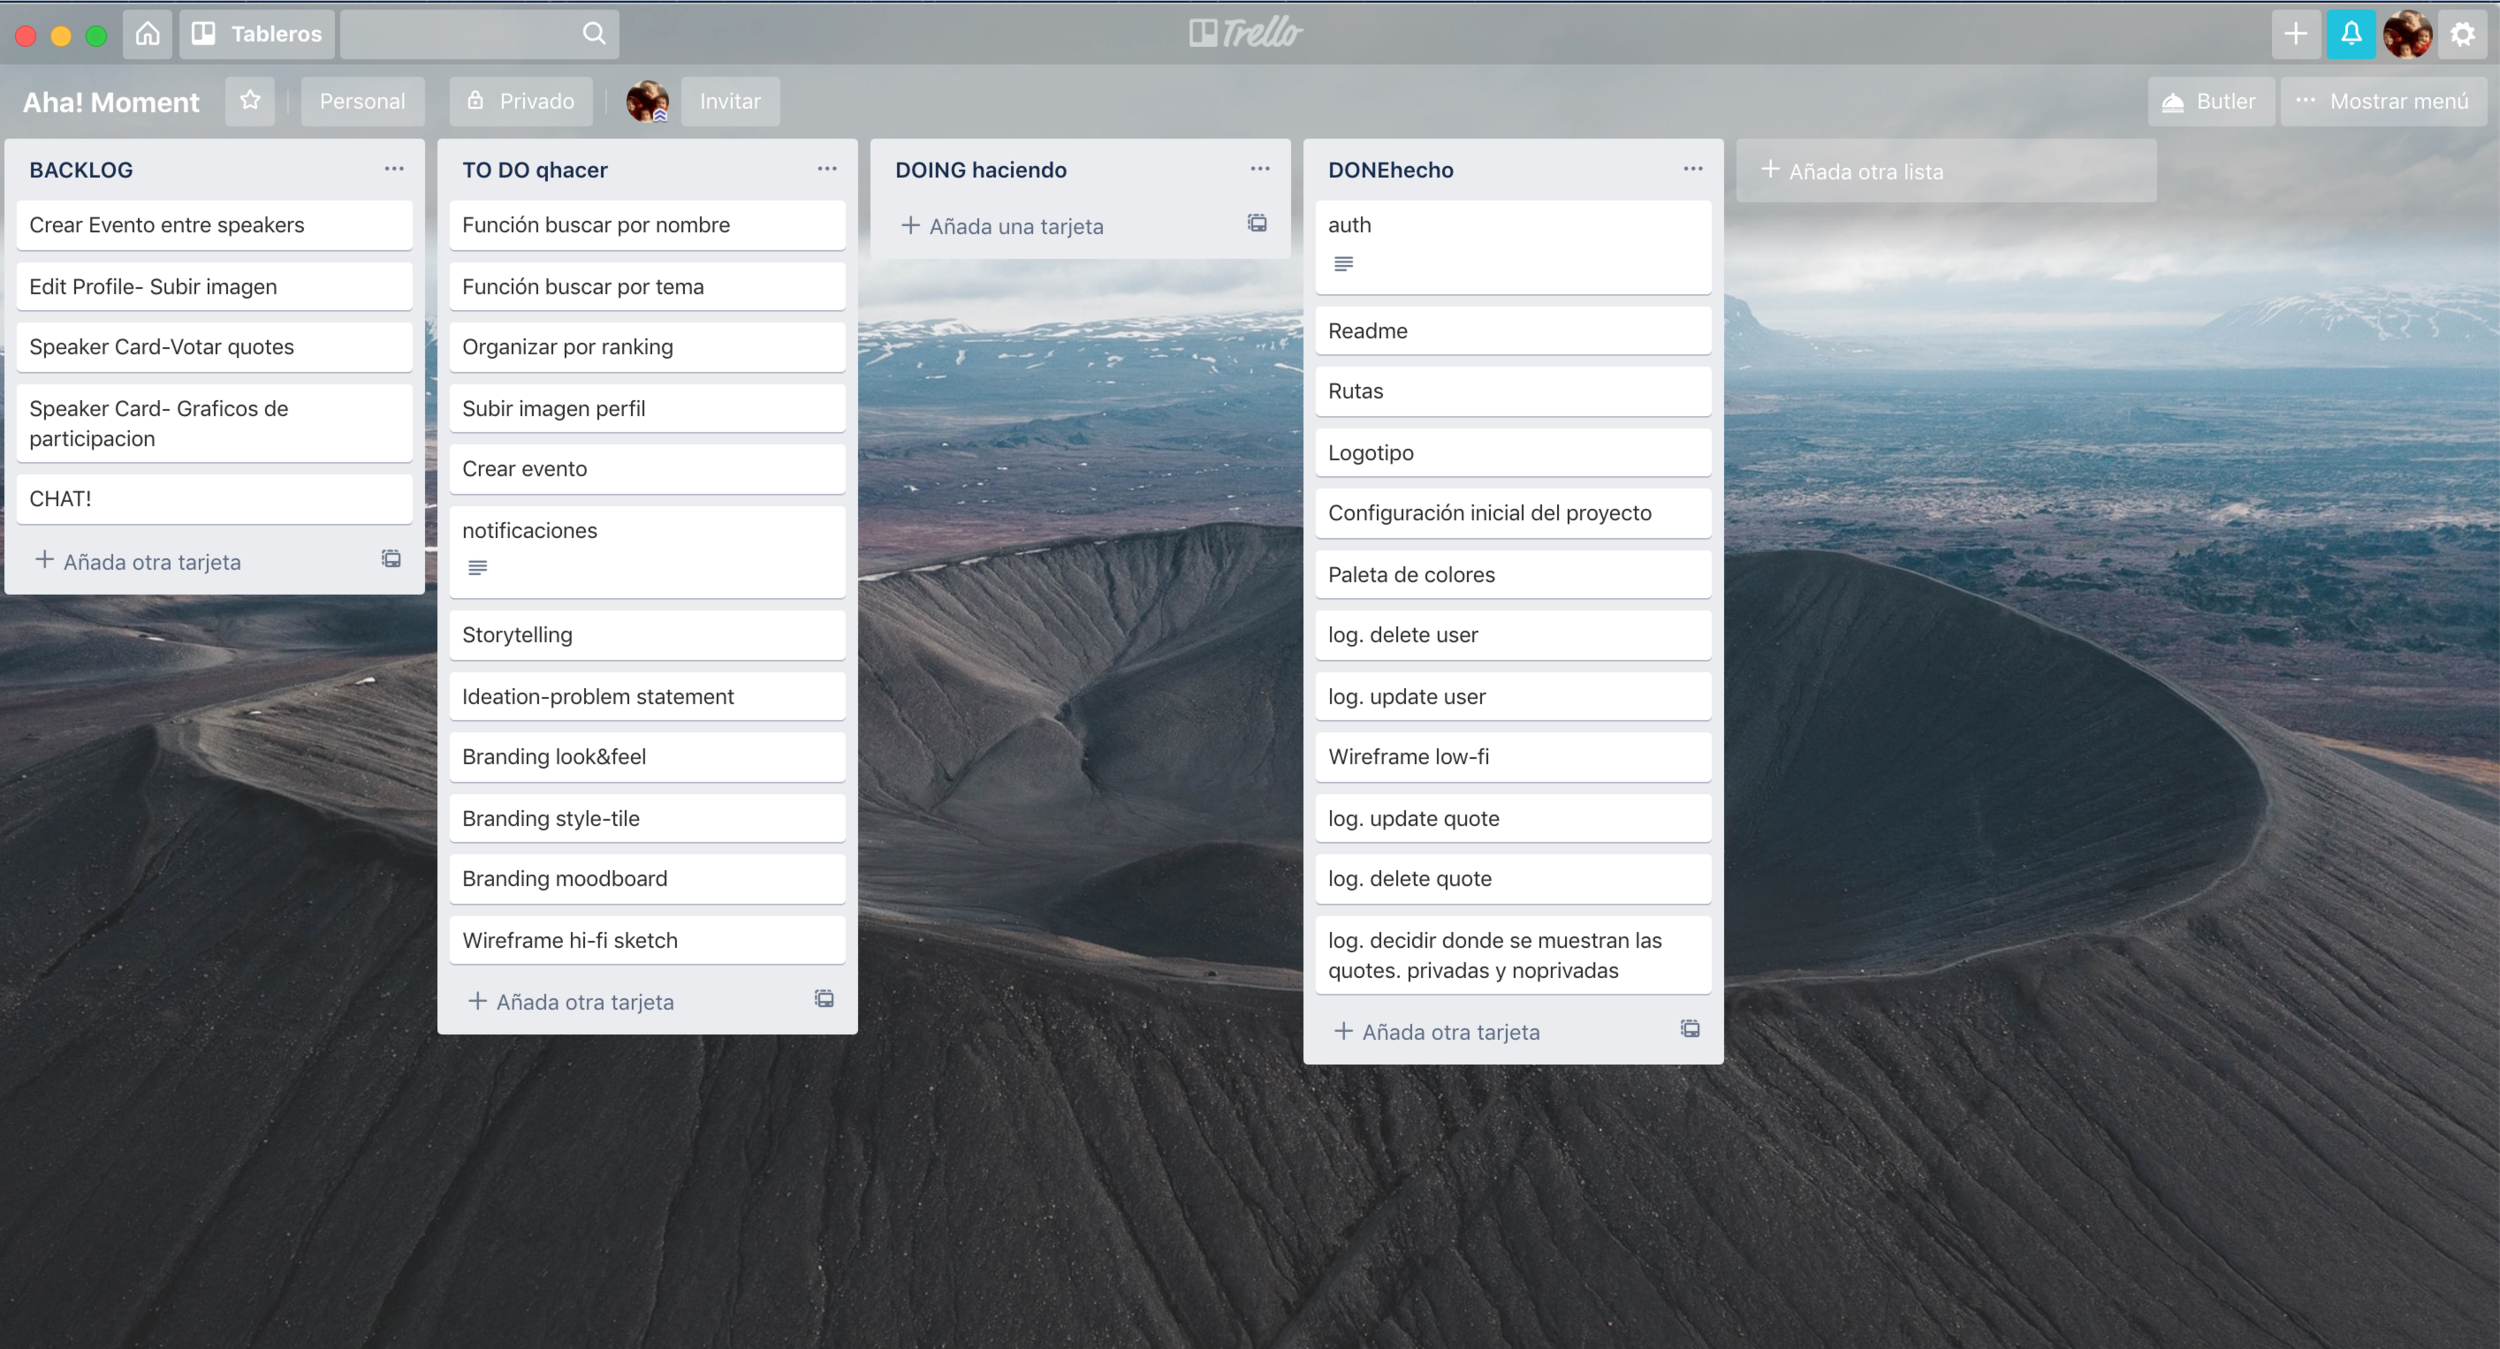The image size is (2500, 1349).
Task: Click the board member avatar next to Invitar
Action: tap(647, 101)
